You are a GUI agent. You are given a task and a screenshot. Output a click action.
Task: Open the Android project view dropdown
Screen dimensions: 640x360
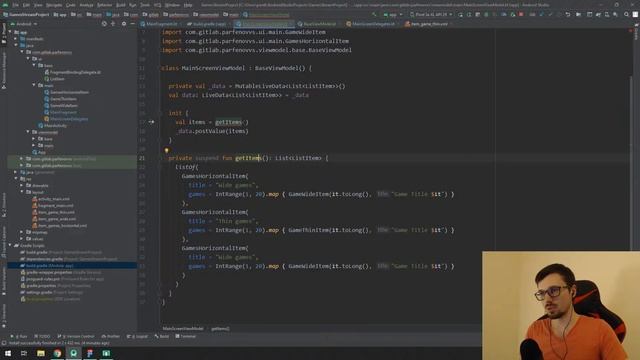tap(24, 24)
